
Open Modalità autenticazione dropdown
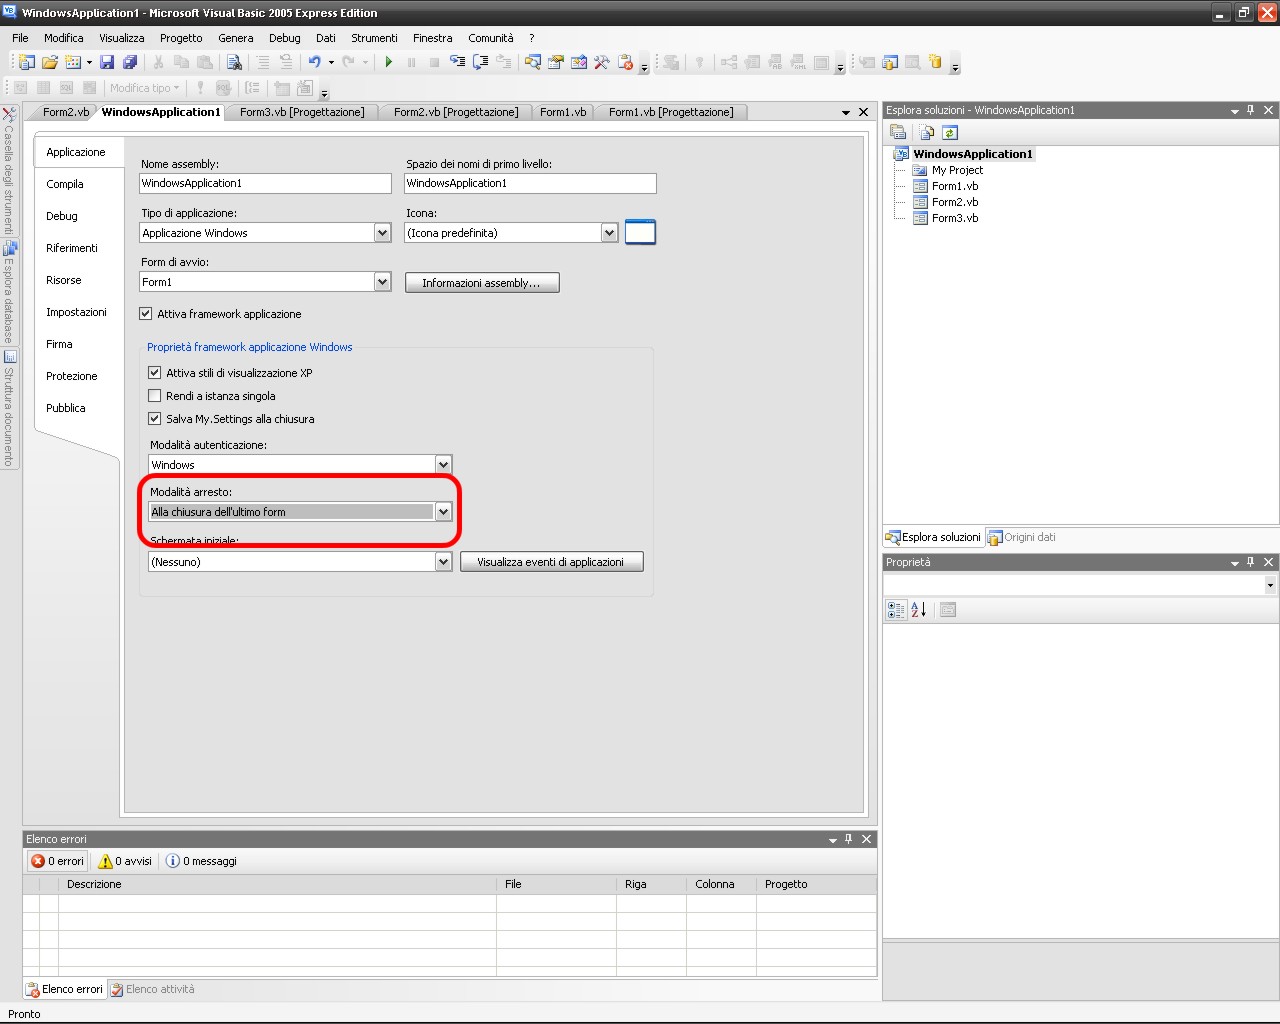443,465
